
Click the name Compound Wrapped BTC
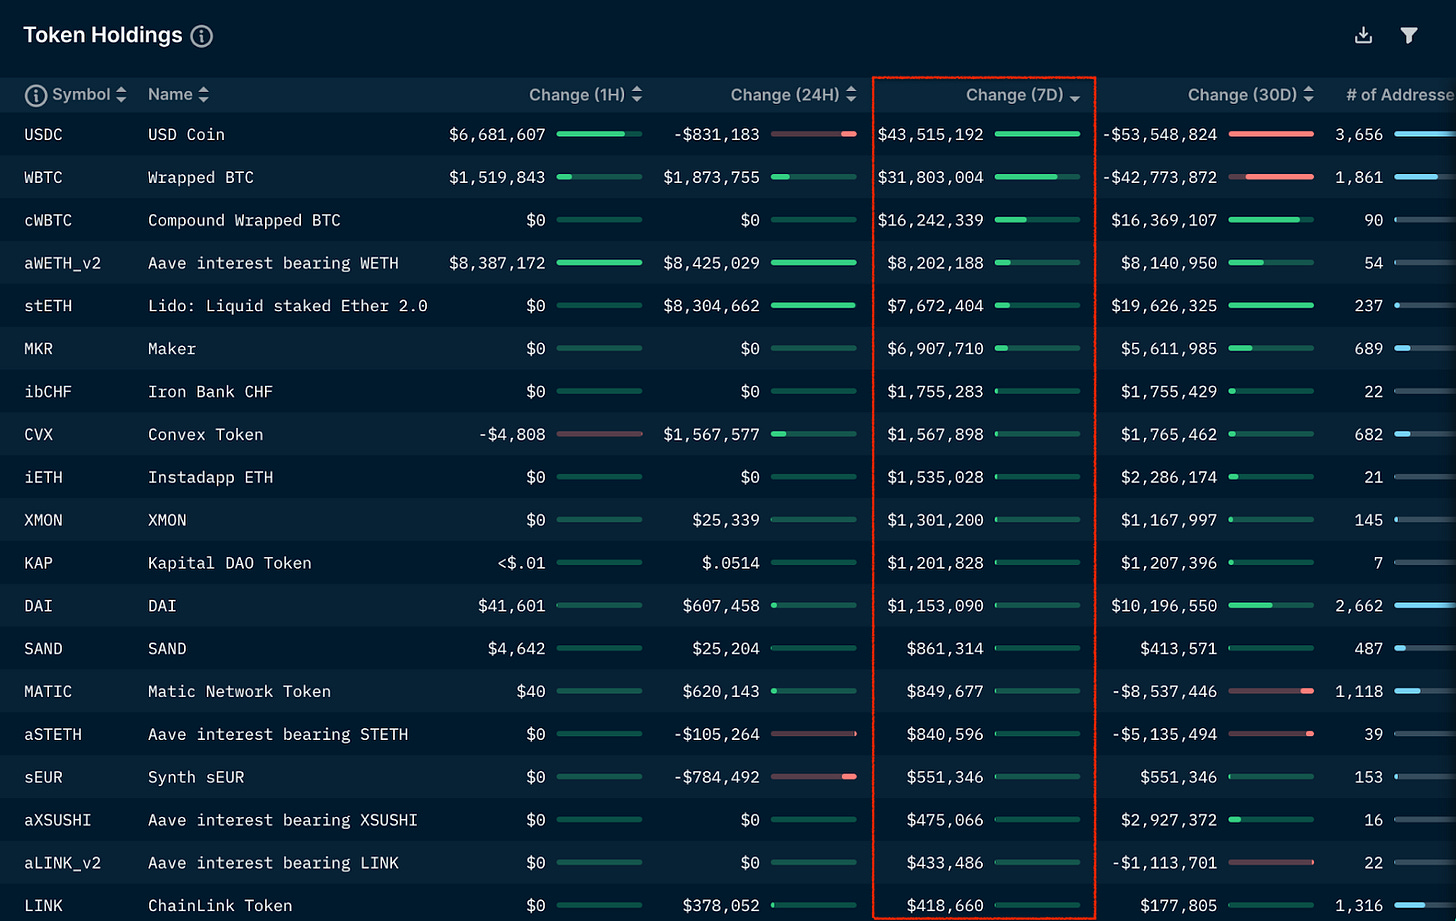(244, 220)
